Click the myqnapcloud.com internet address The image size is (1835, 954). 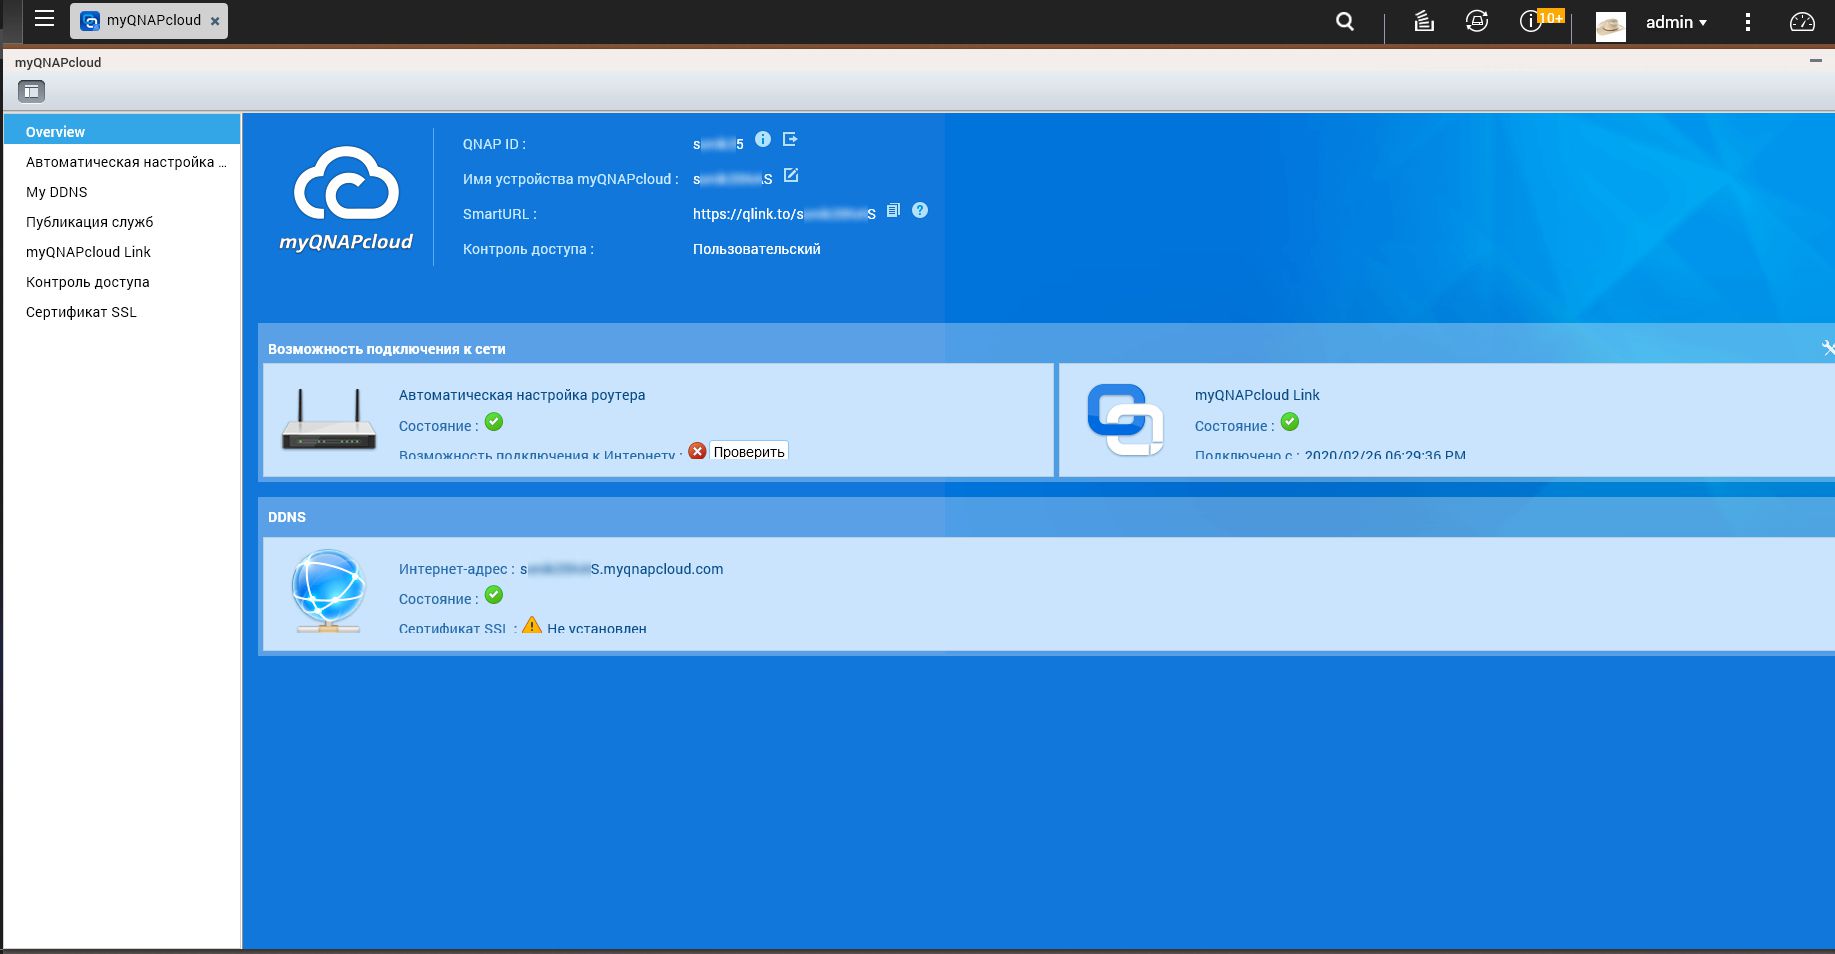[x=621, y=569]
